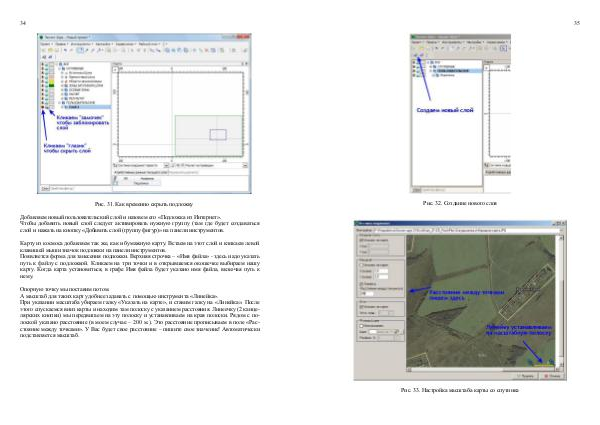Screen dimensions: 600x425
Task: Open the Инструменты menu in figure 32 window
Action: (452, 42)
